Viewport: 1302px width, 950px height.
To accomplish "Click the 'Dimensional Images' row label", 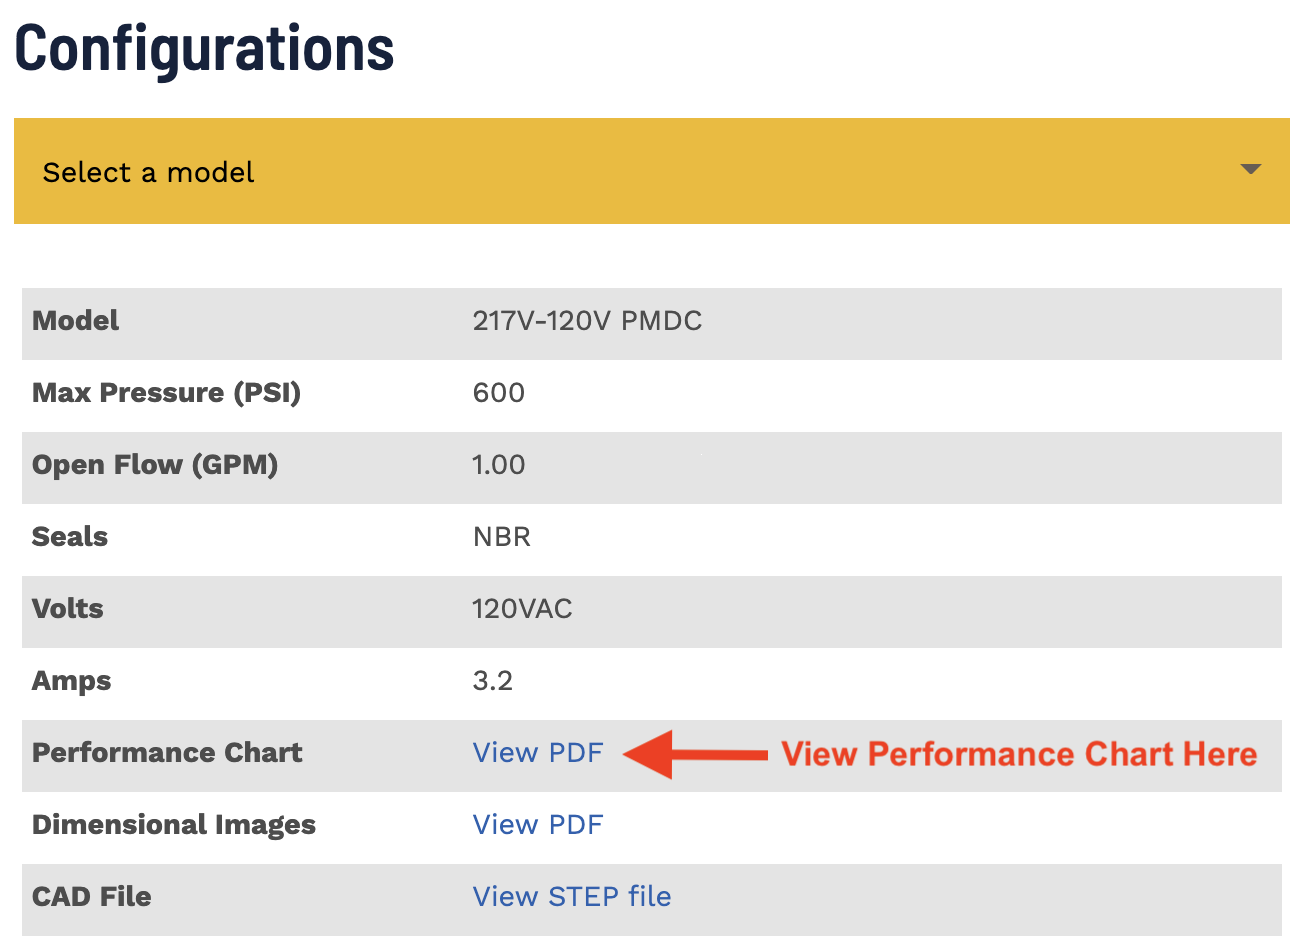I will pos(173,824).
